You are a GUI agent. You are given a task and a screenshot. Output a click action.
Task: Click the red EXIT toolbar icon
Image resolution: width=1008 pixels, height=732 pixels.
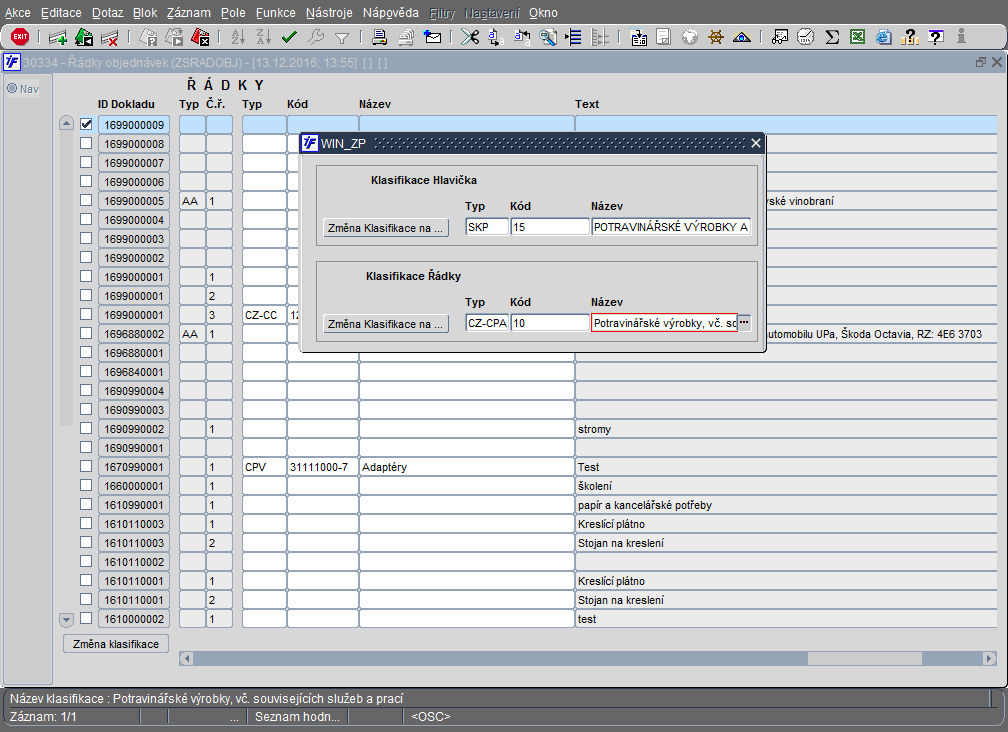[x=20, y=37]
